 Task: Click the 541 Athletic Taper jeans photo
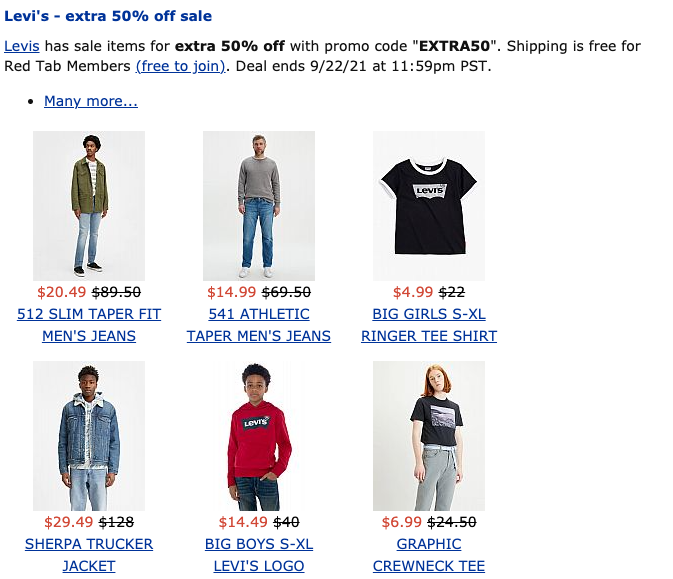pos(259,205)
